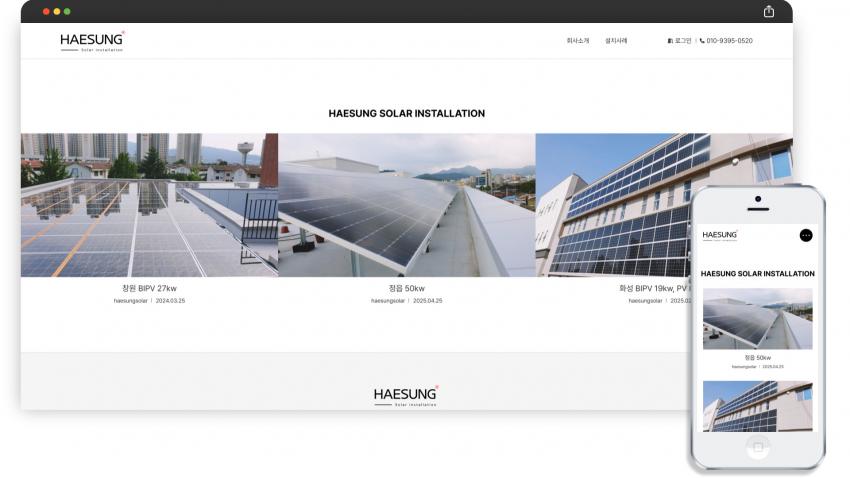
Task: Click the green maximize window button
Action: pyautogui.click(x=67, y=11)
